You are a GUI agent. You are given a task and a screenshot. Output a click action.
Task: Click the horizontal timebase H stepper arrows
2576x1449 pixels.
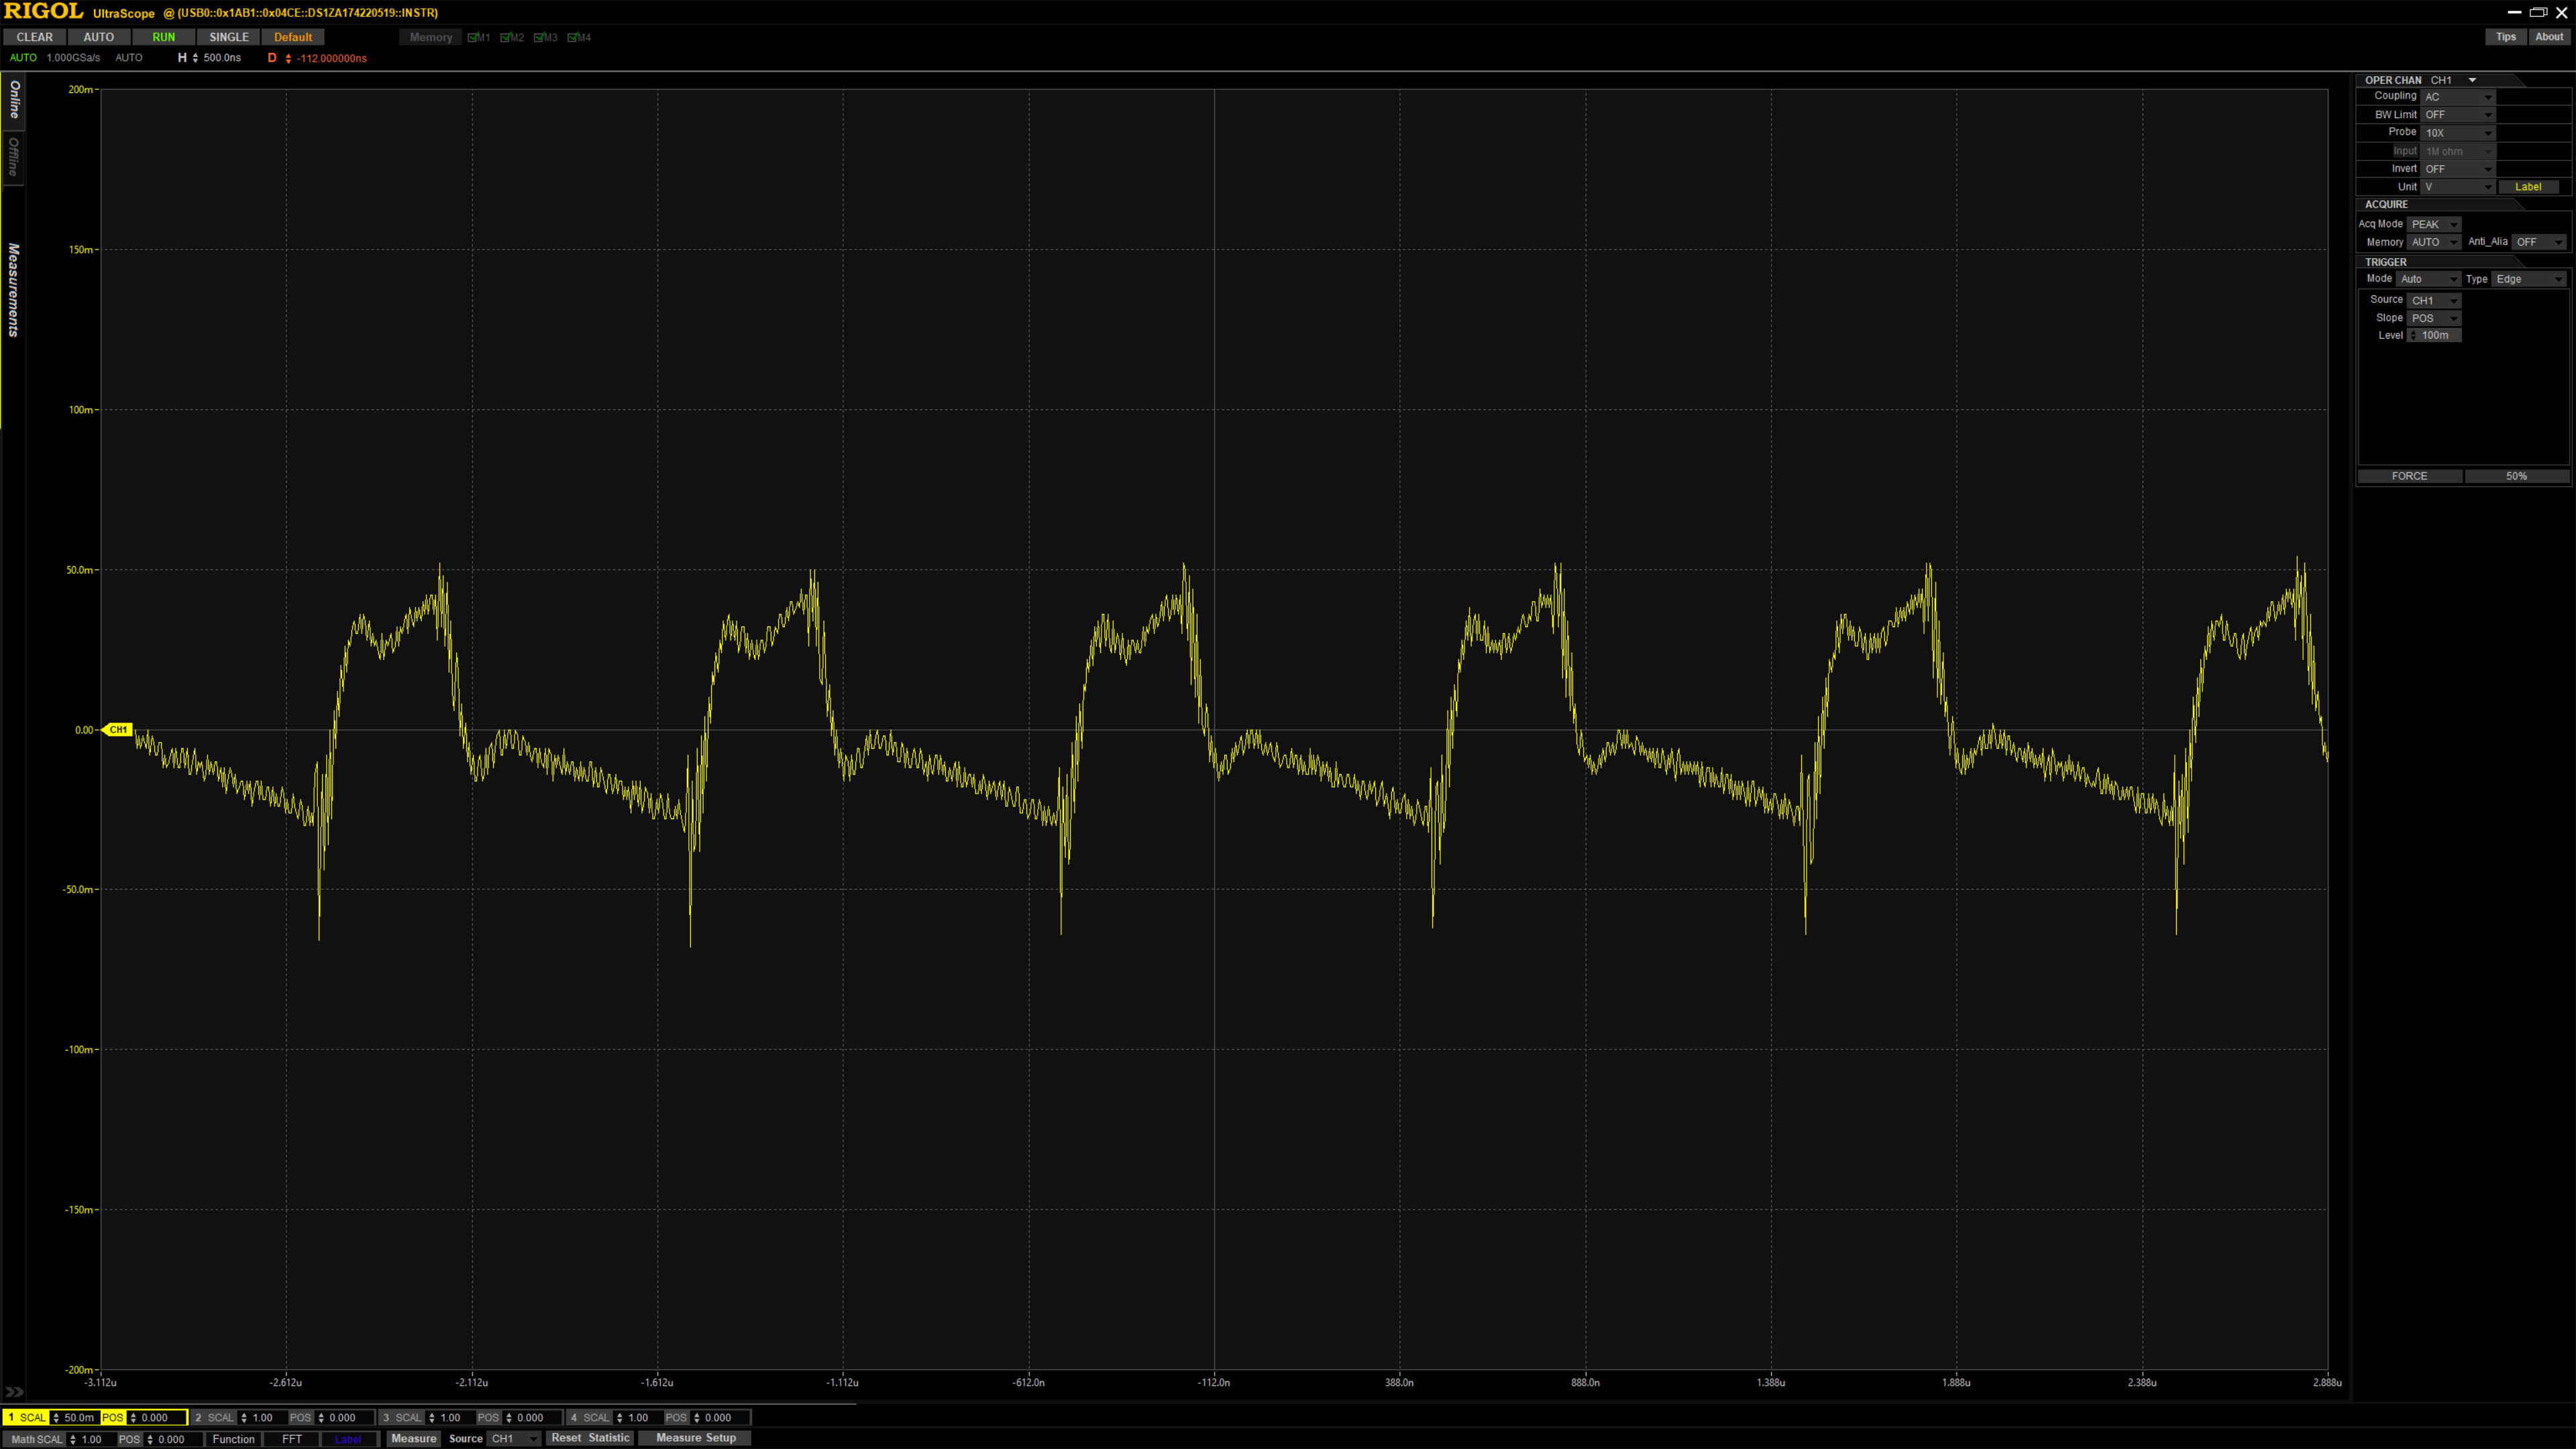[x=195, y=58]
